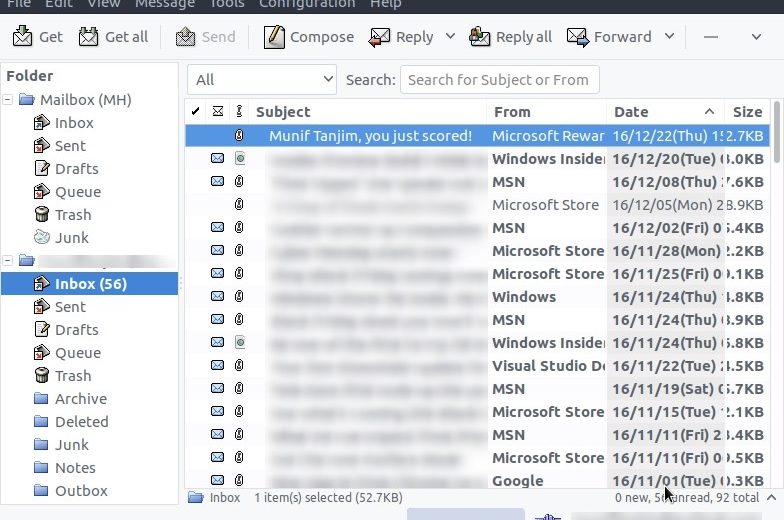Image resolution: width=784 pixels, height=520 pixels.
Task: Expand the Reply options dropdown arrow
Action: 450,36
